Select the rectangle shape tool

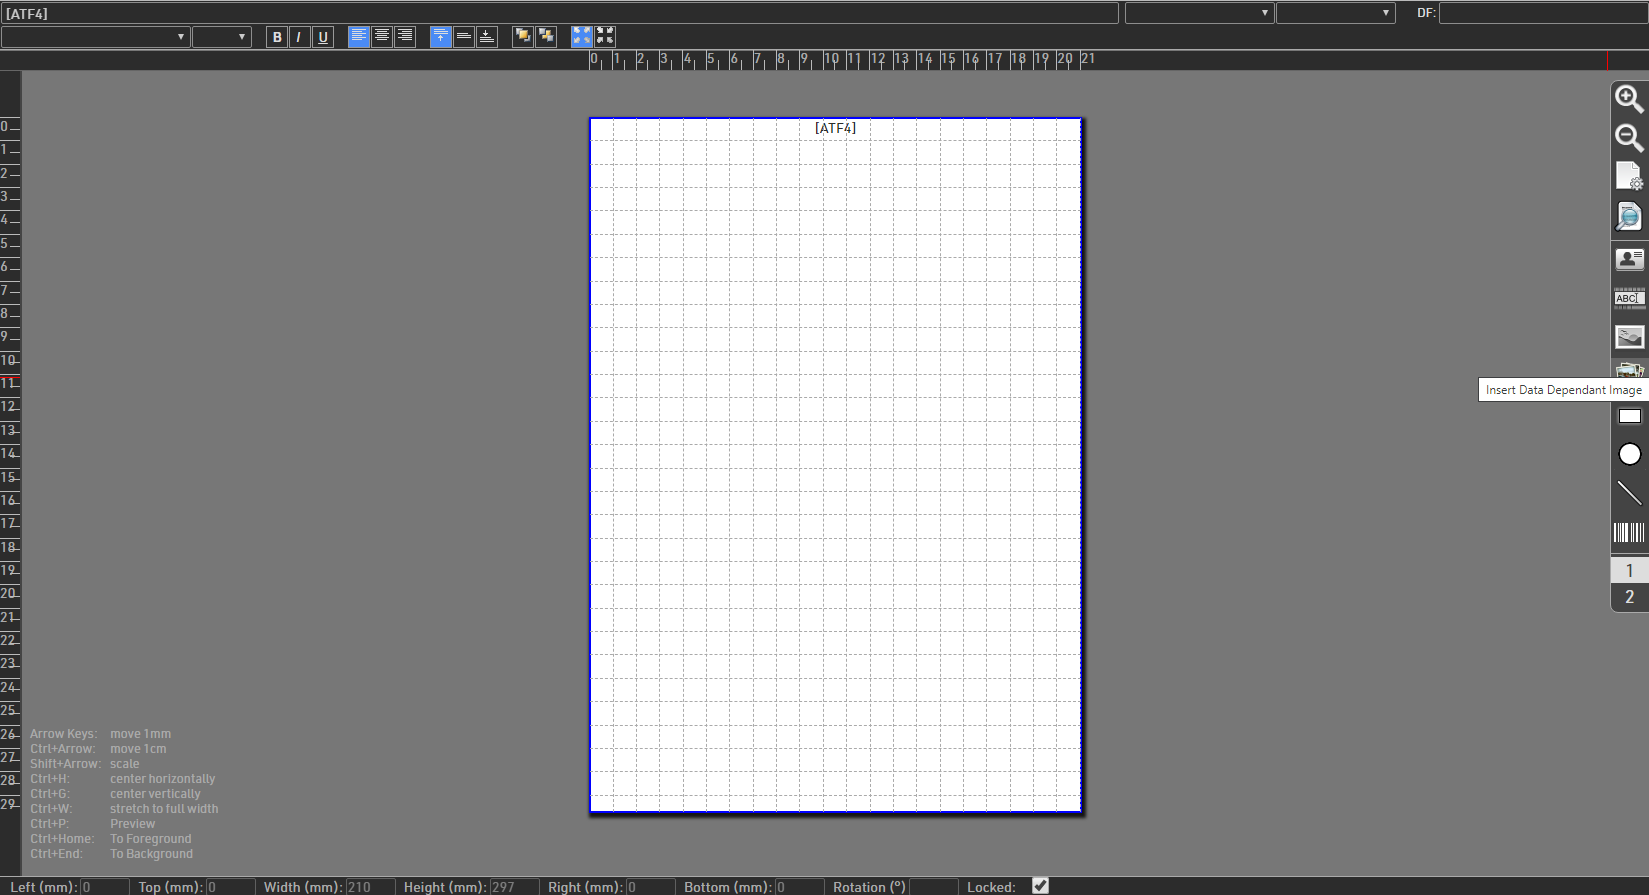click(x=1629, y=416)
